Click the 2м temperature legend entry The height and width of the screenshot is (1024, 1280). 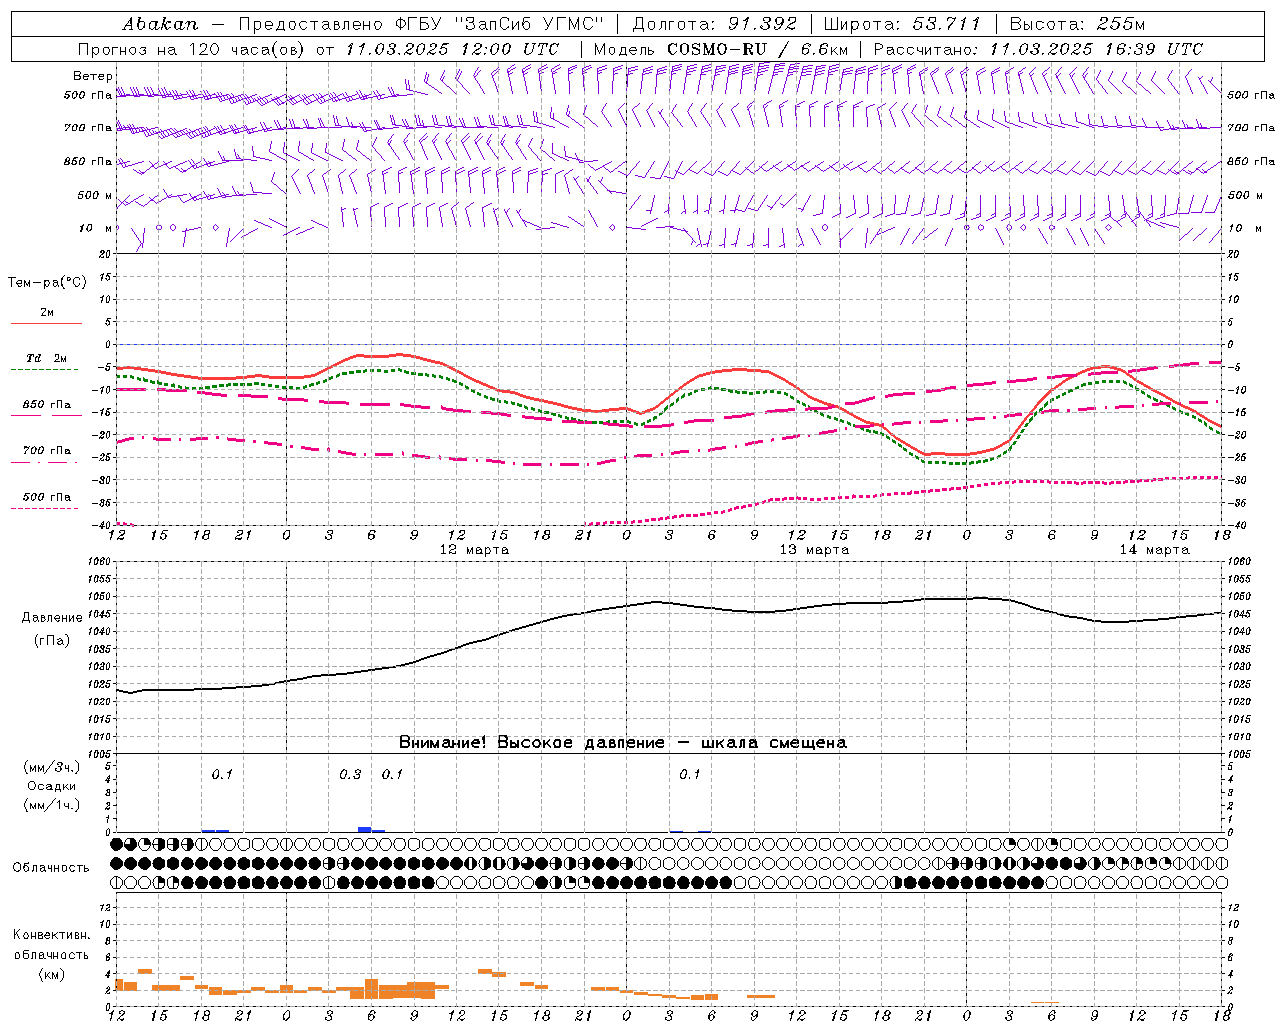[46, 312]
